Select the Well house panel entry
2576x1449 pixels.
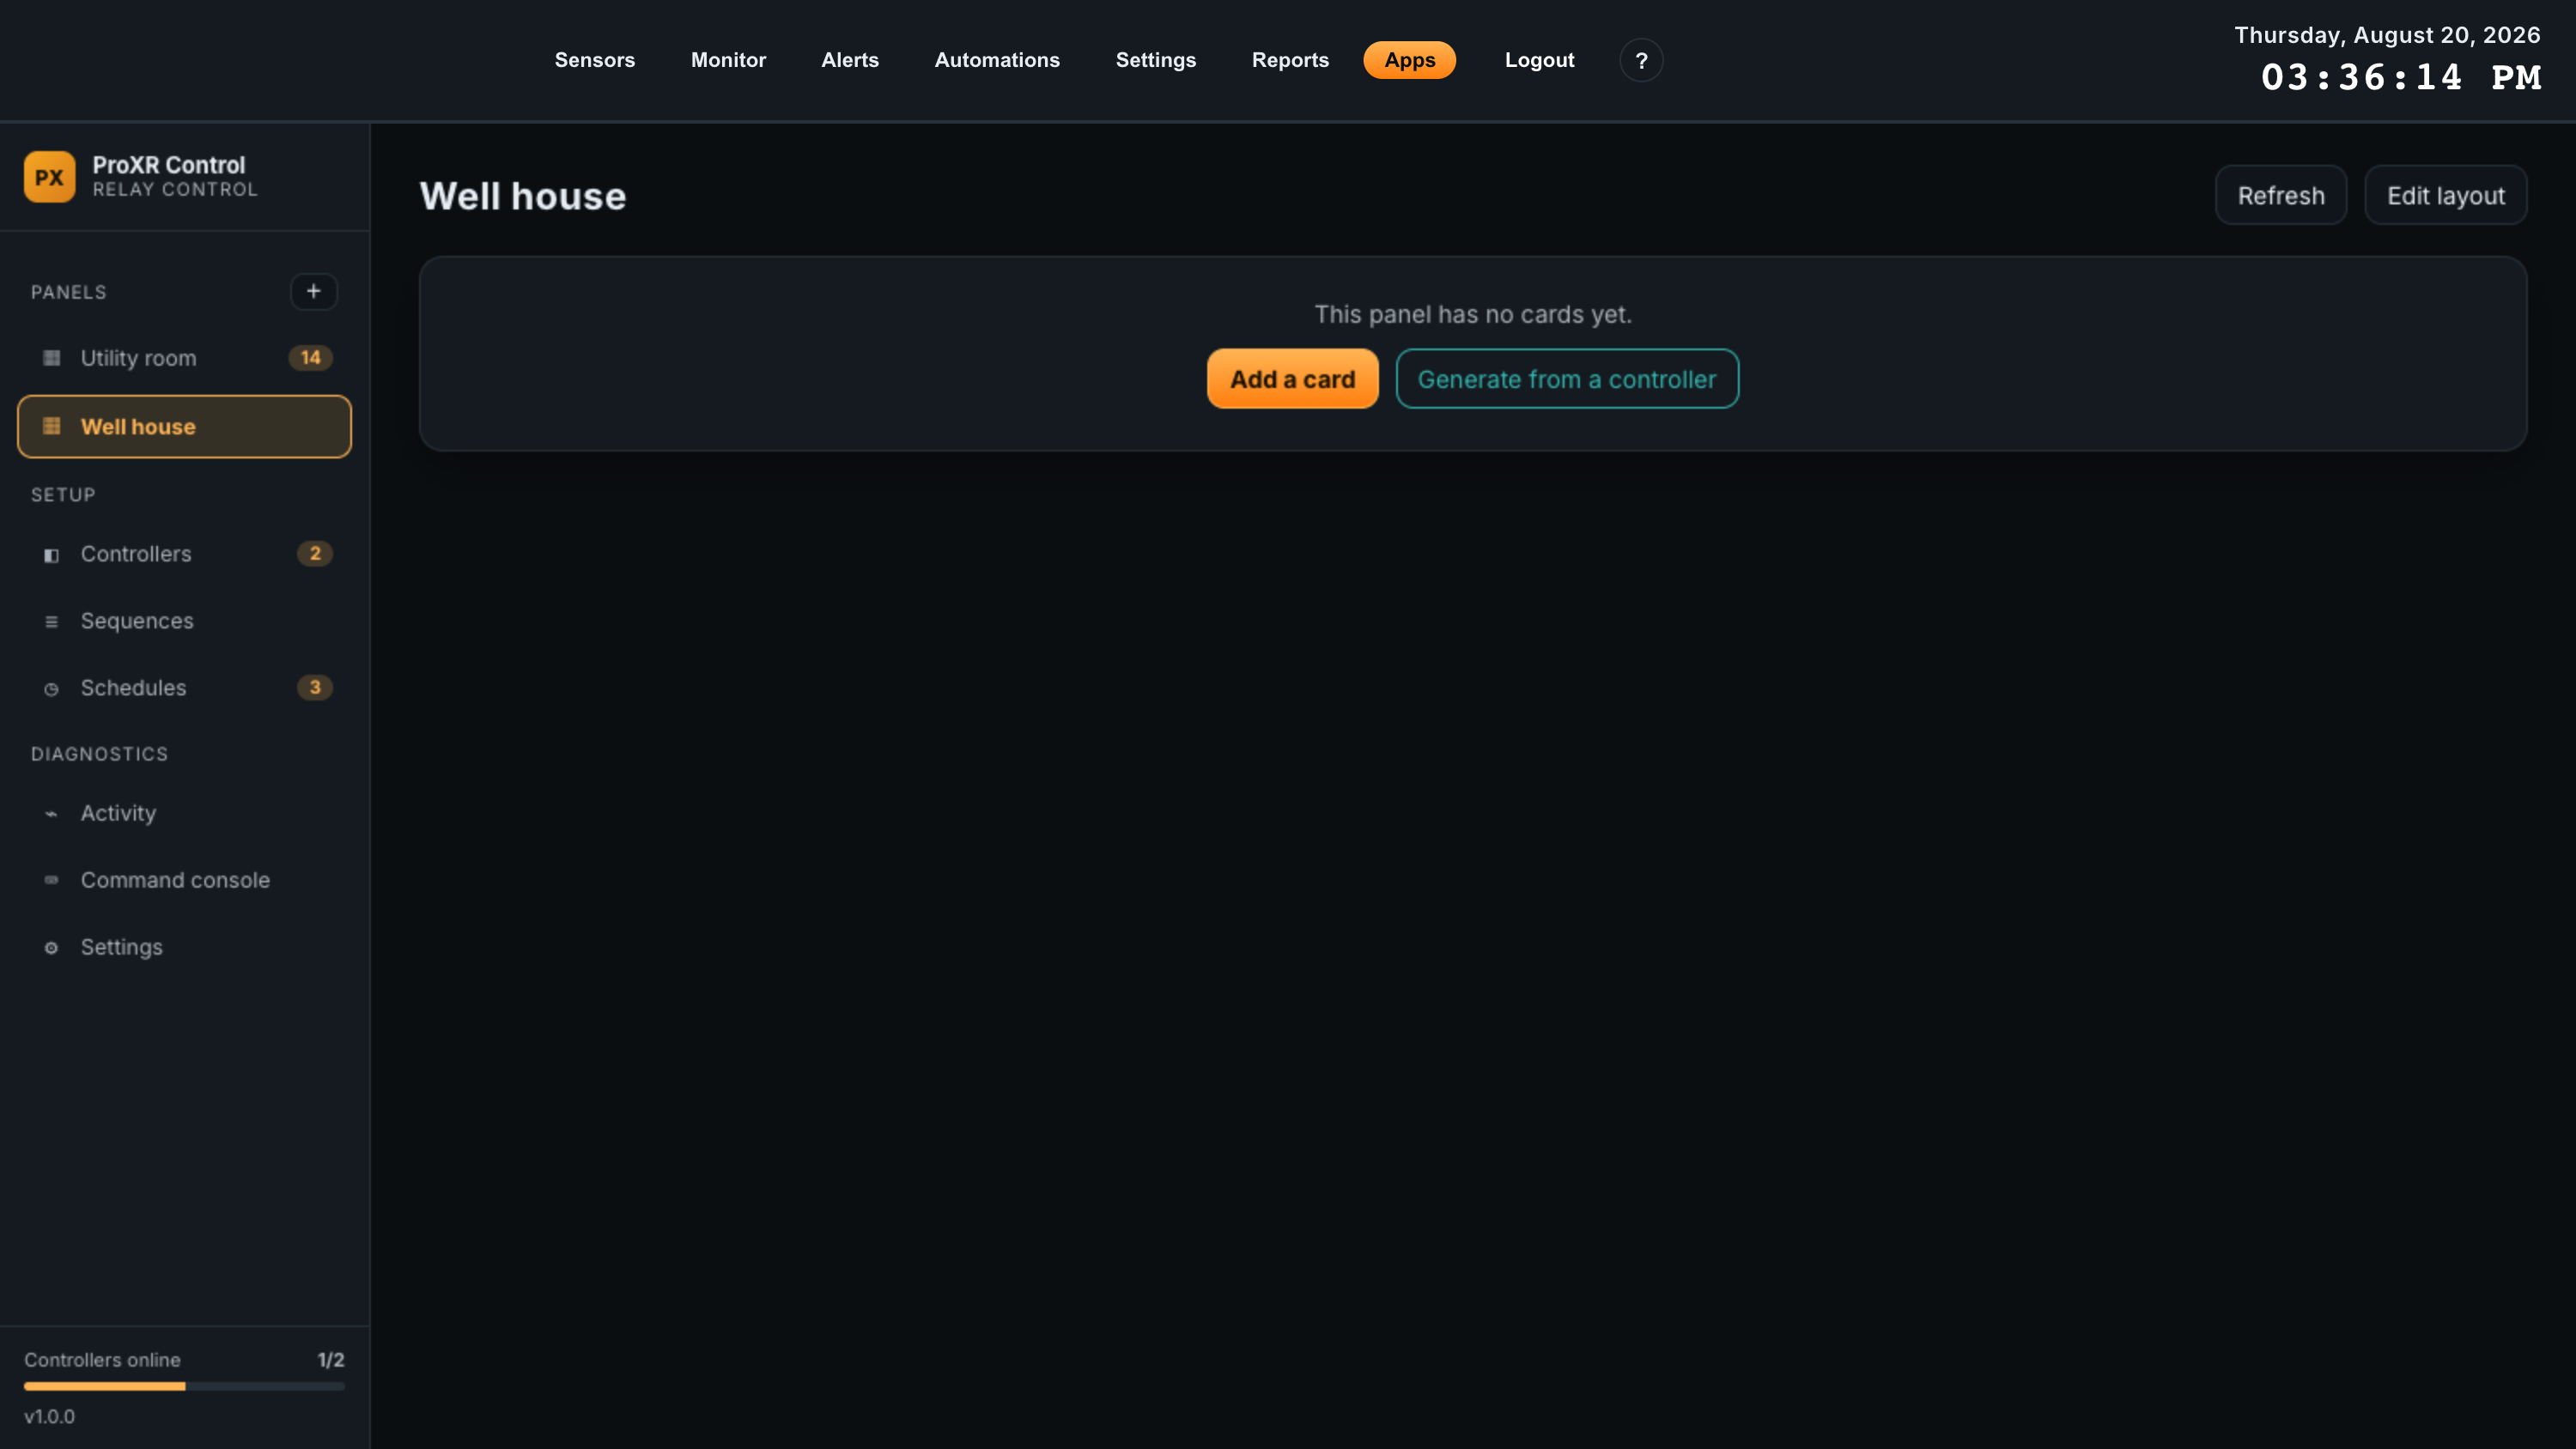pyautogui.click(x=184, y=426)
